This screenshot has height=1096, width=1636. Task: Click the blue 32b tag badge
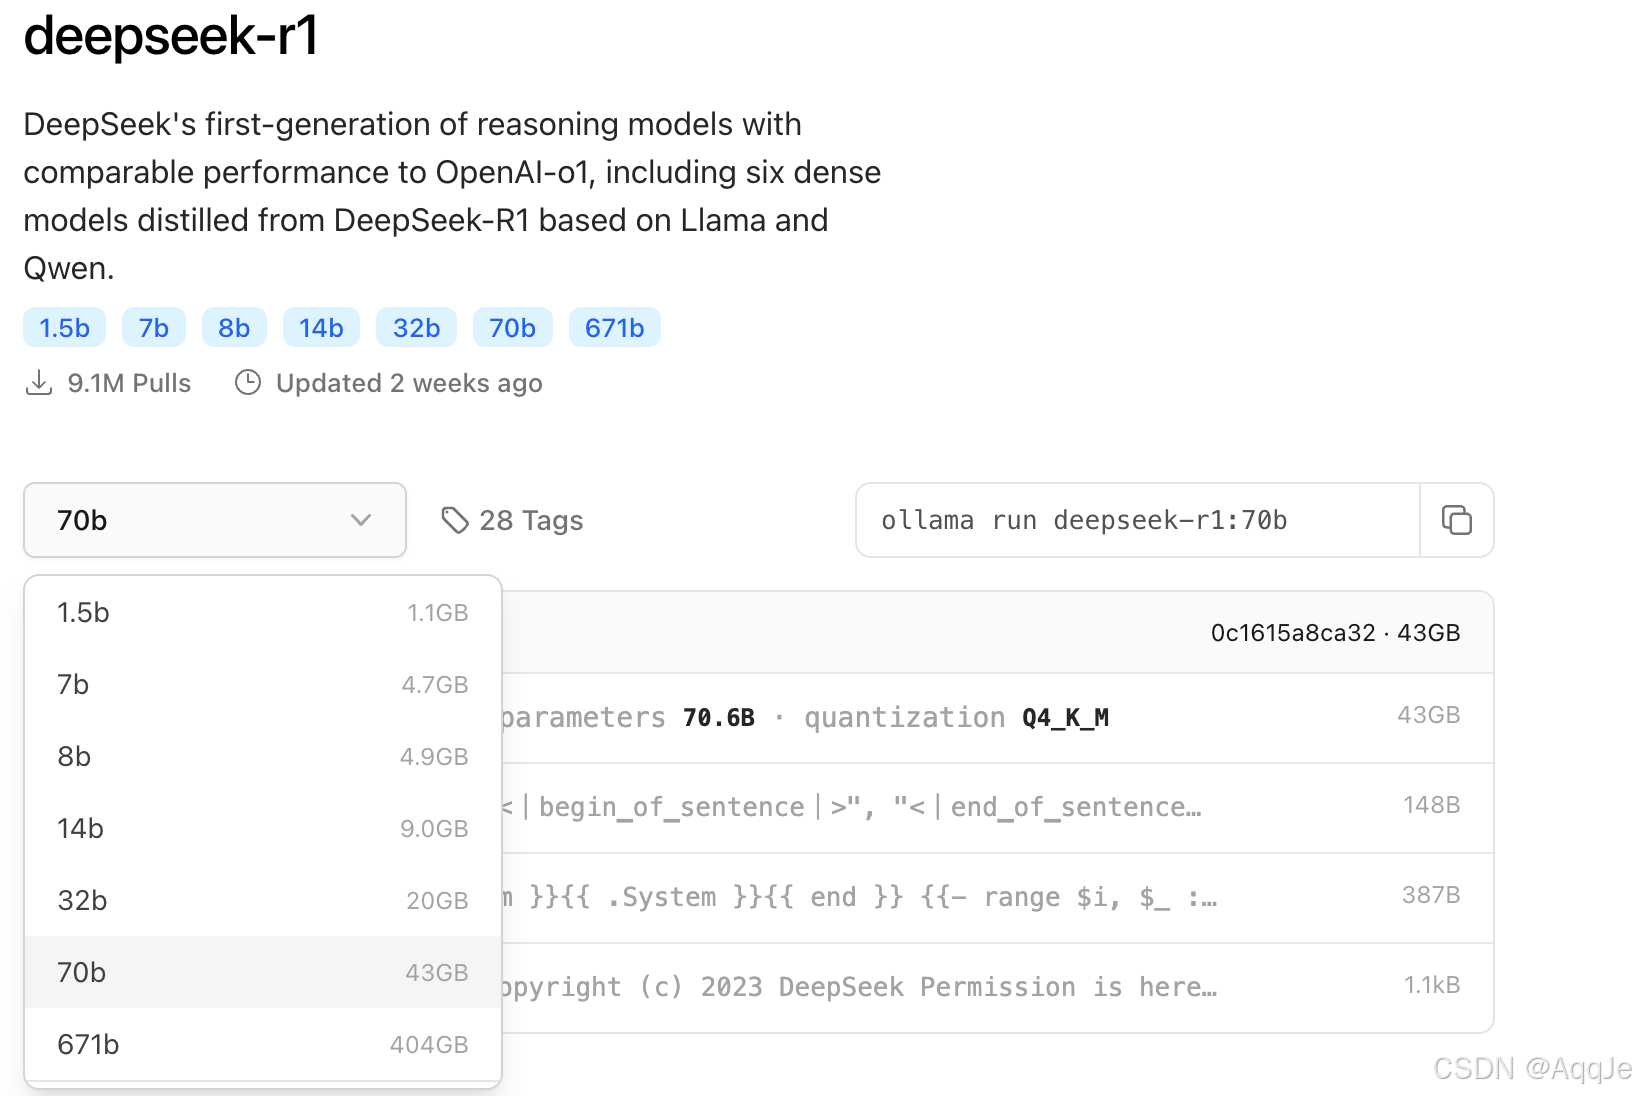click(x=416, y=328)
